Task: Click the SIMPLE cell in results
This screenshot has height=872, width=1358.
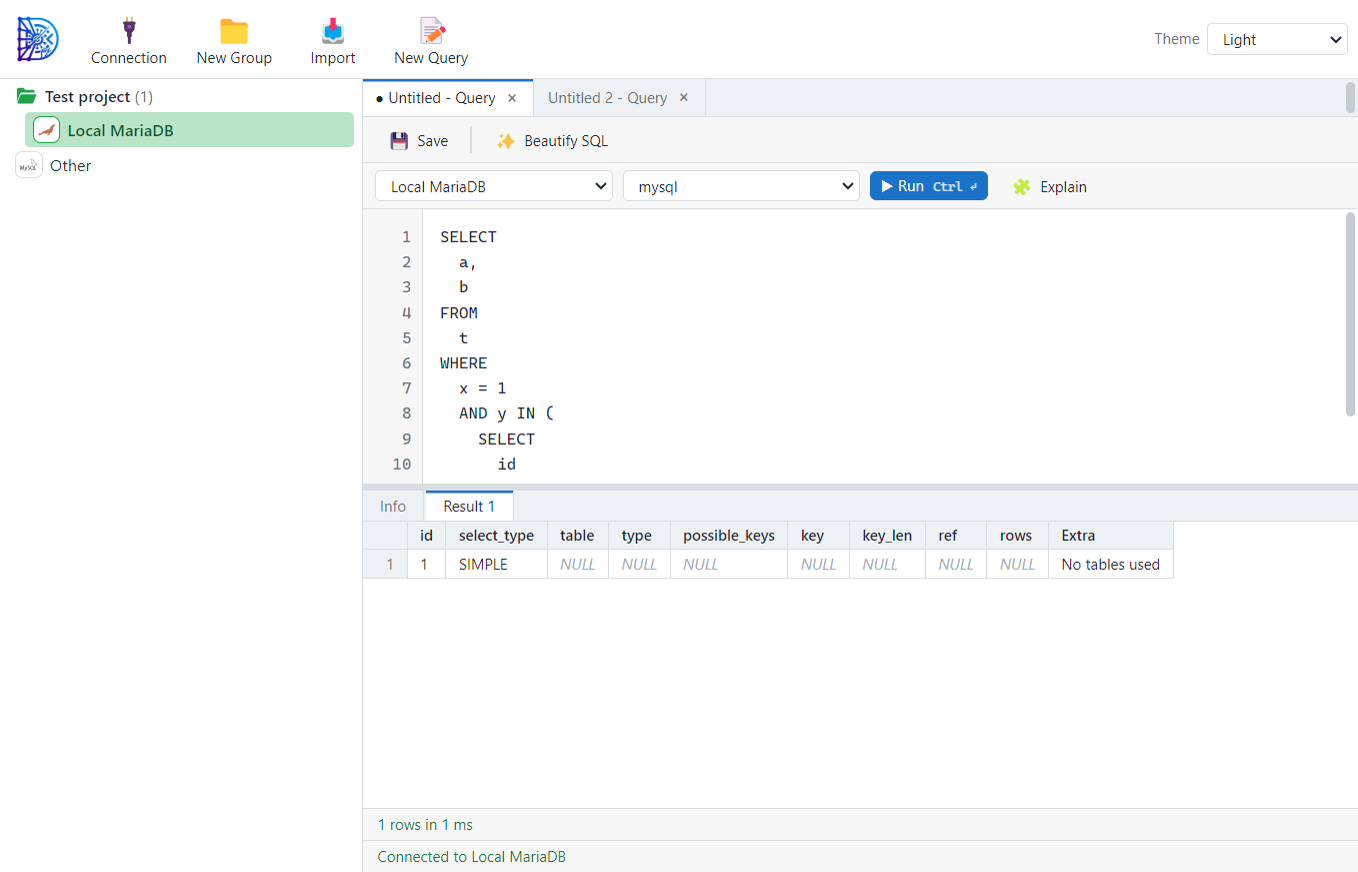Action: point(496,564)
